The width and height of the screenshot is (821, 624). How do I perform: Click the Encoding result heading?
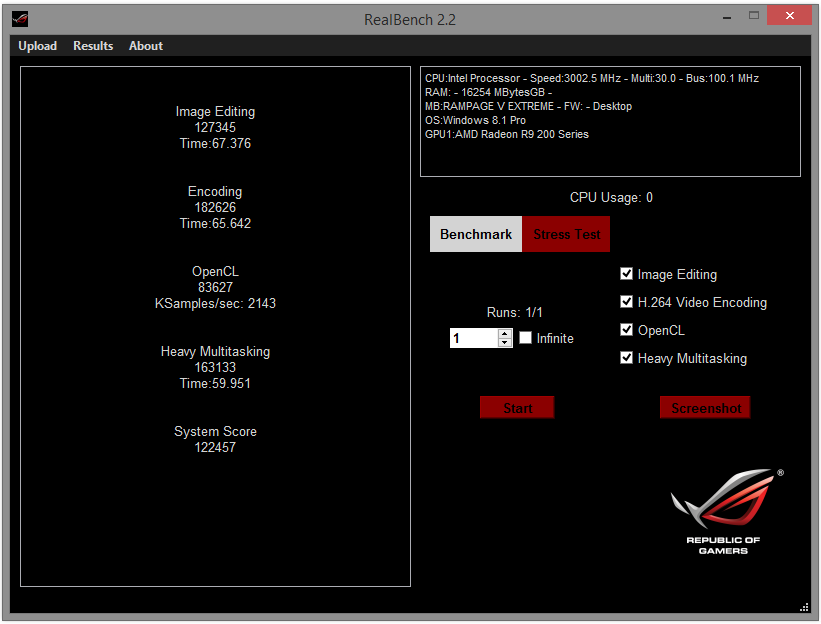coord(215,192)
